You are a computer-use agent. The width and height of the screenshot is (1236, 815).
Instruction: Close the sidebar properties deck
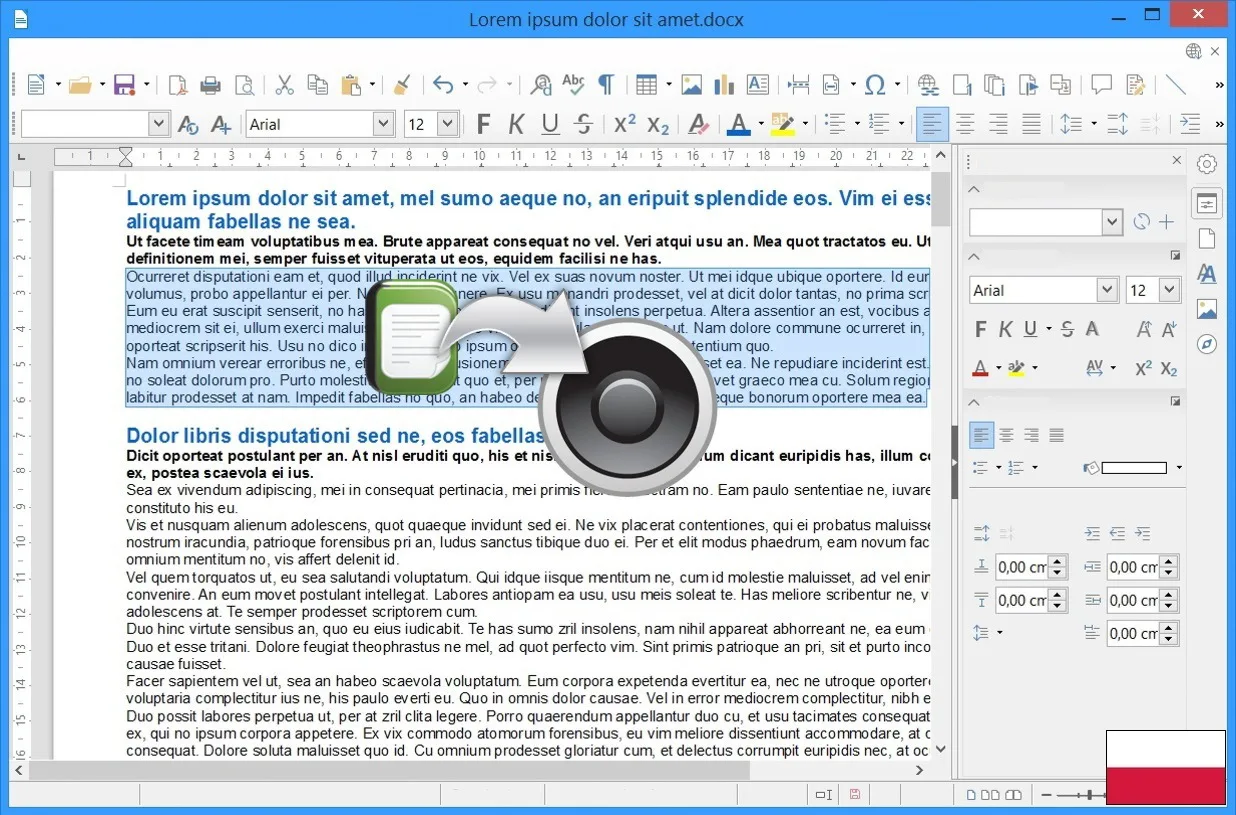pos(1176,161)
